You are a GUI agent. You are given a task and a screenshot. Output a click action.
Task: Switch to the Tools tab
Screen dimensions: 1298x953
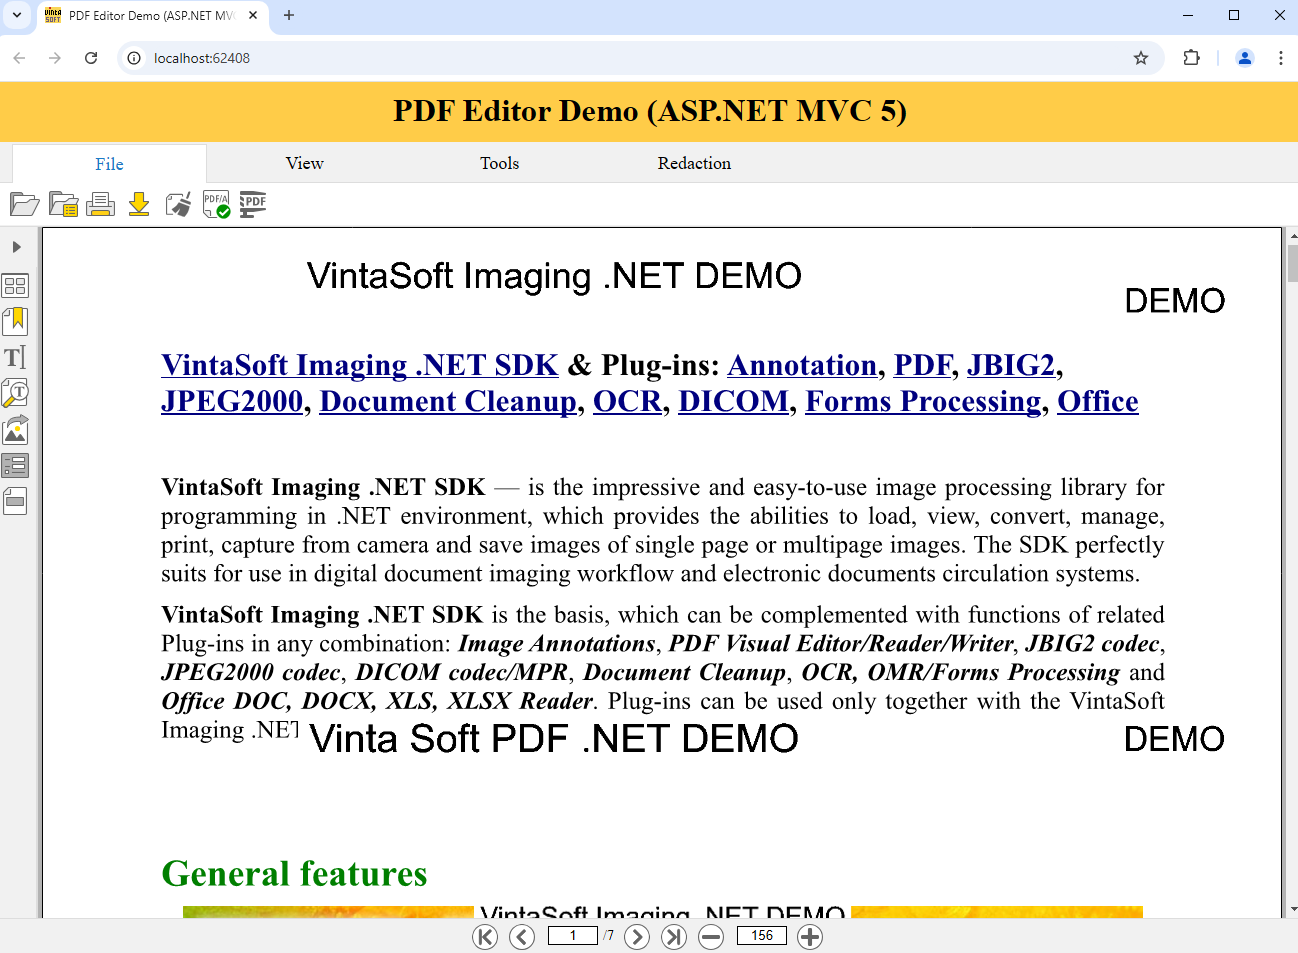499,163
